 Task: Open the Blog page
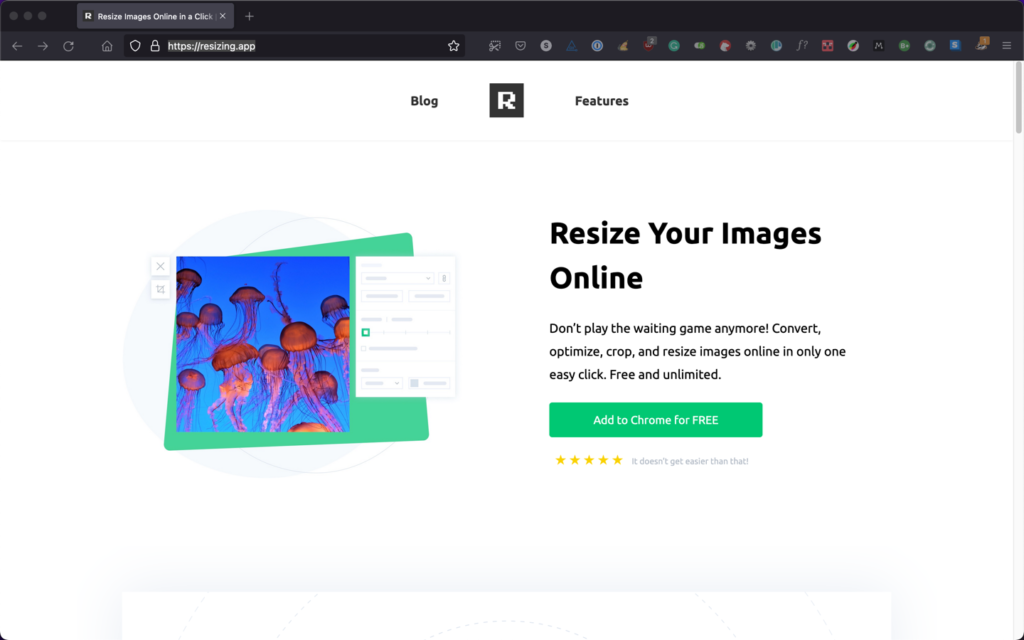point(424,101)
